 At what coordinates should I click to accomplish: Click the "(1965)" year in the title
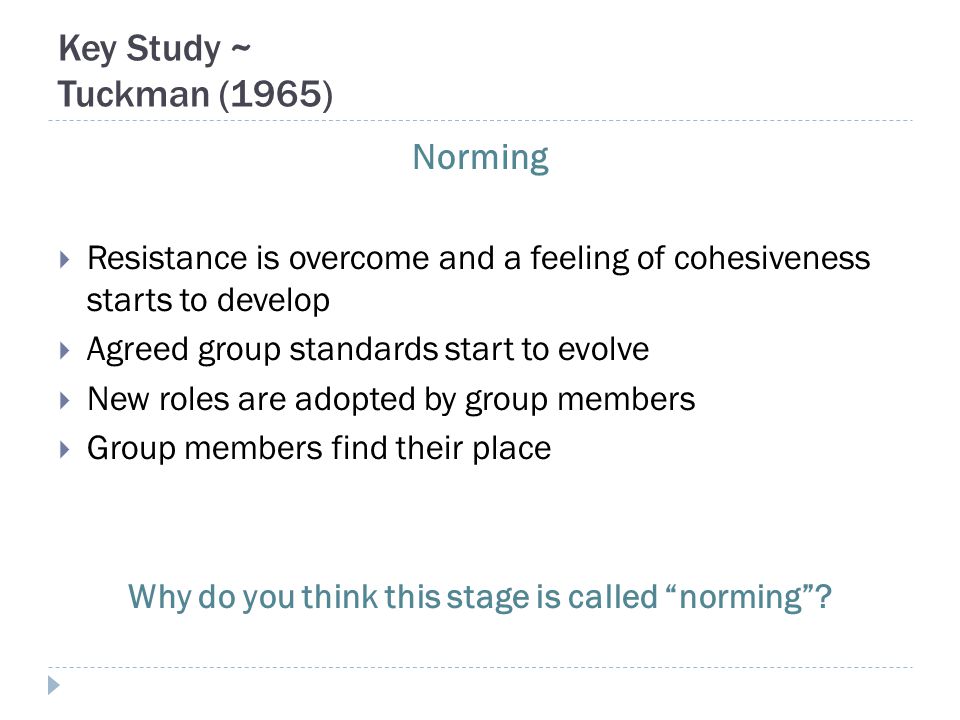pos(276,94)
